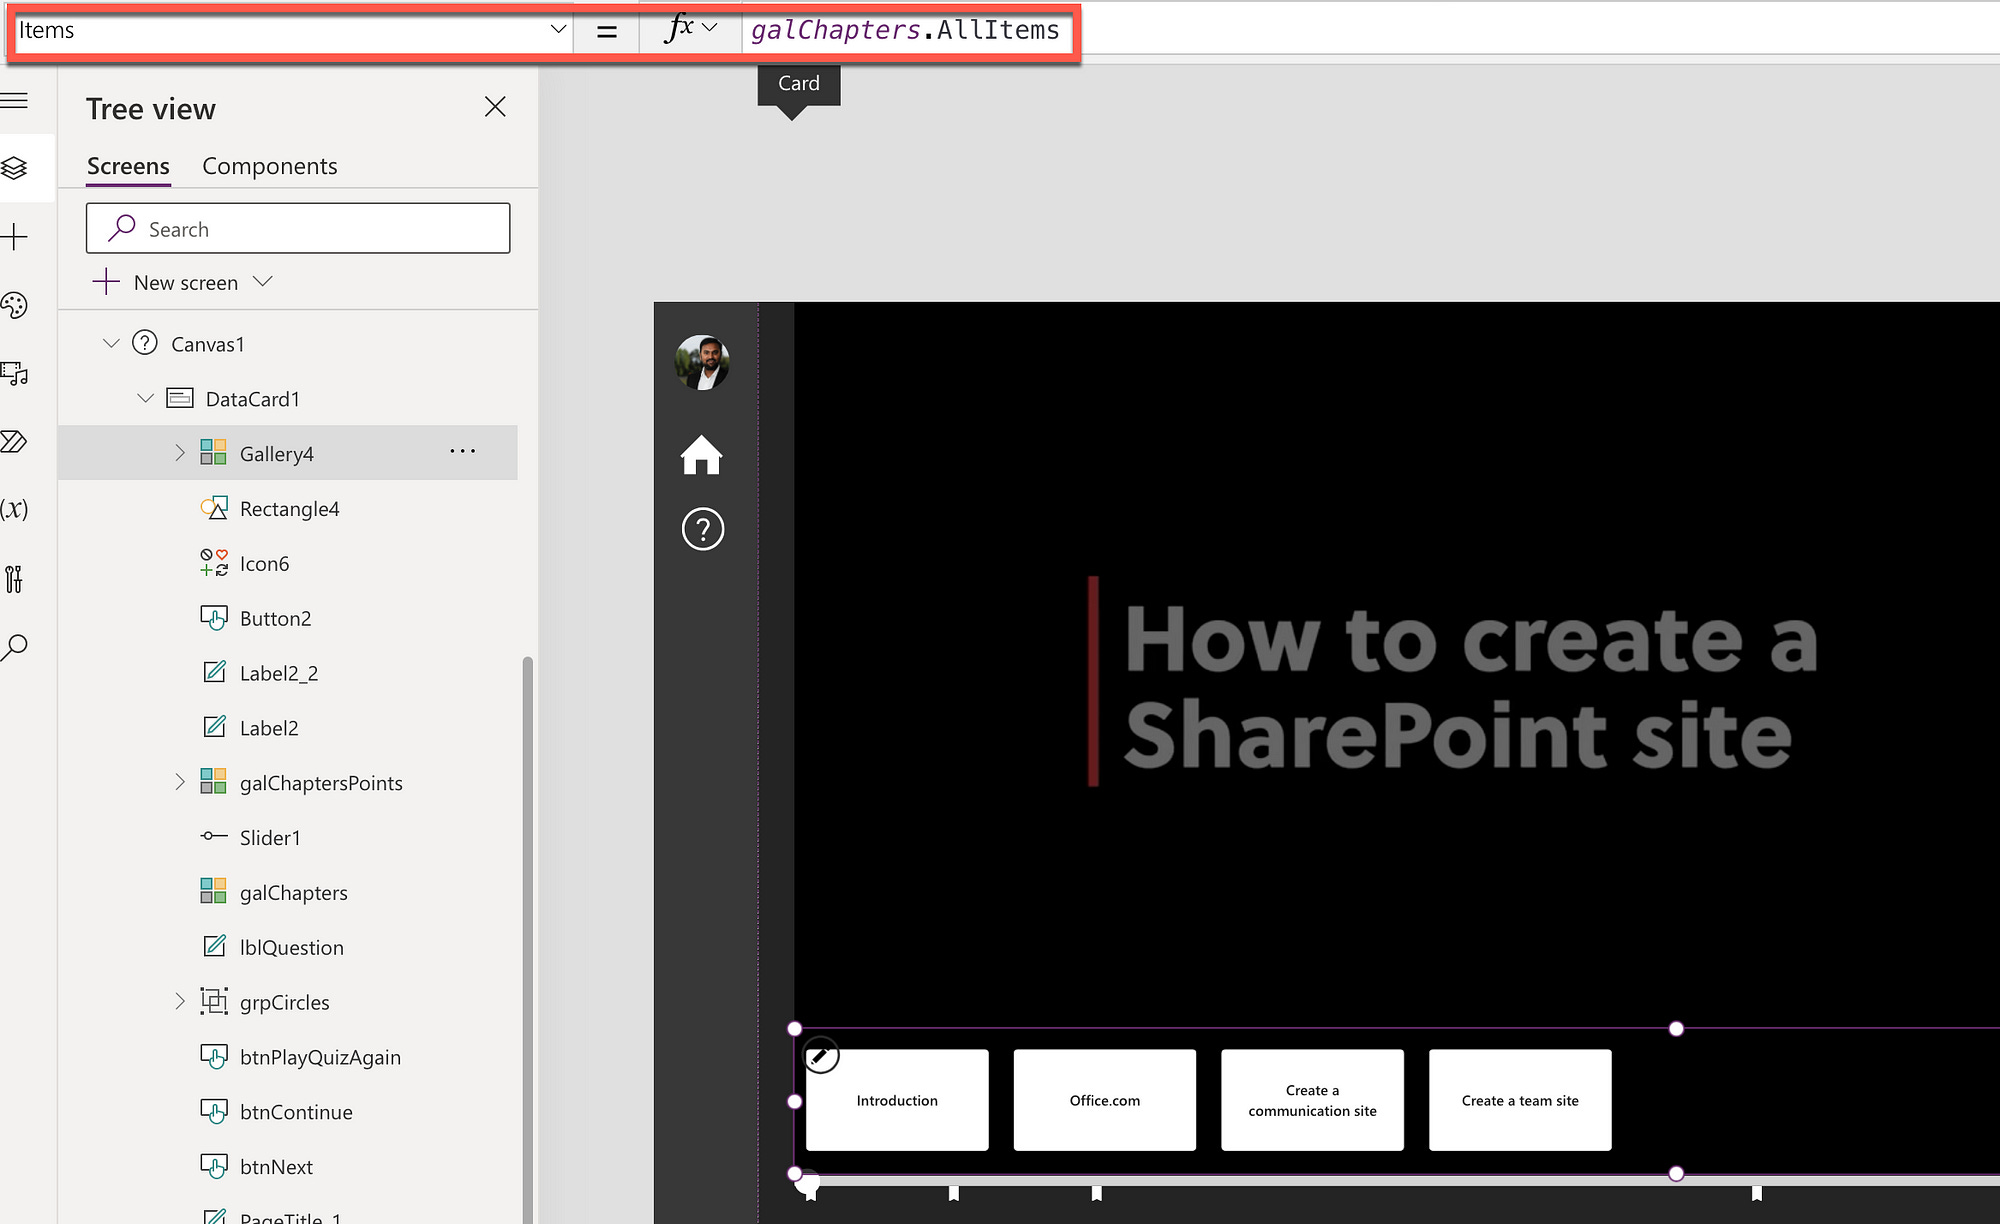Expand the grpCircles group node

coord(180,1001)
